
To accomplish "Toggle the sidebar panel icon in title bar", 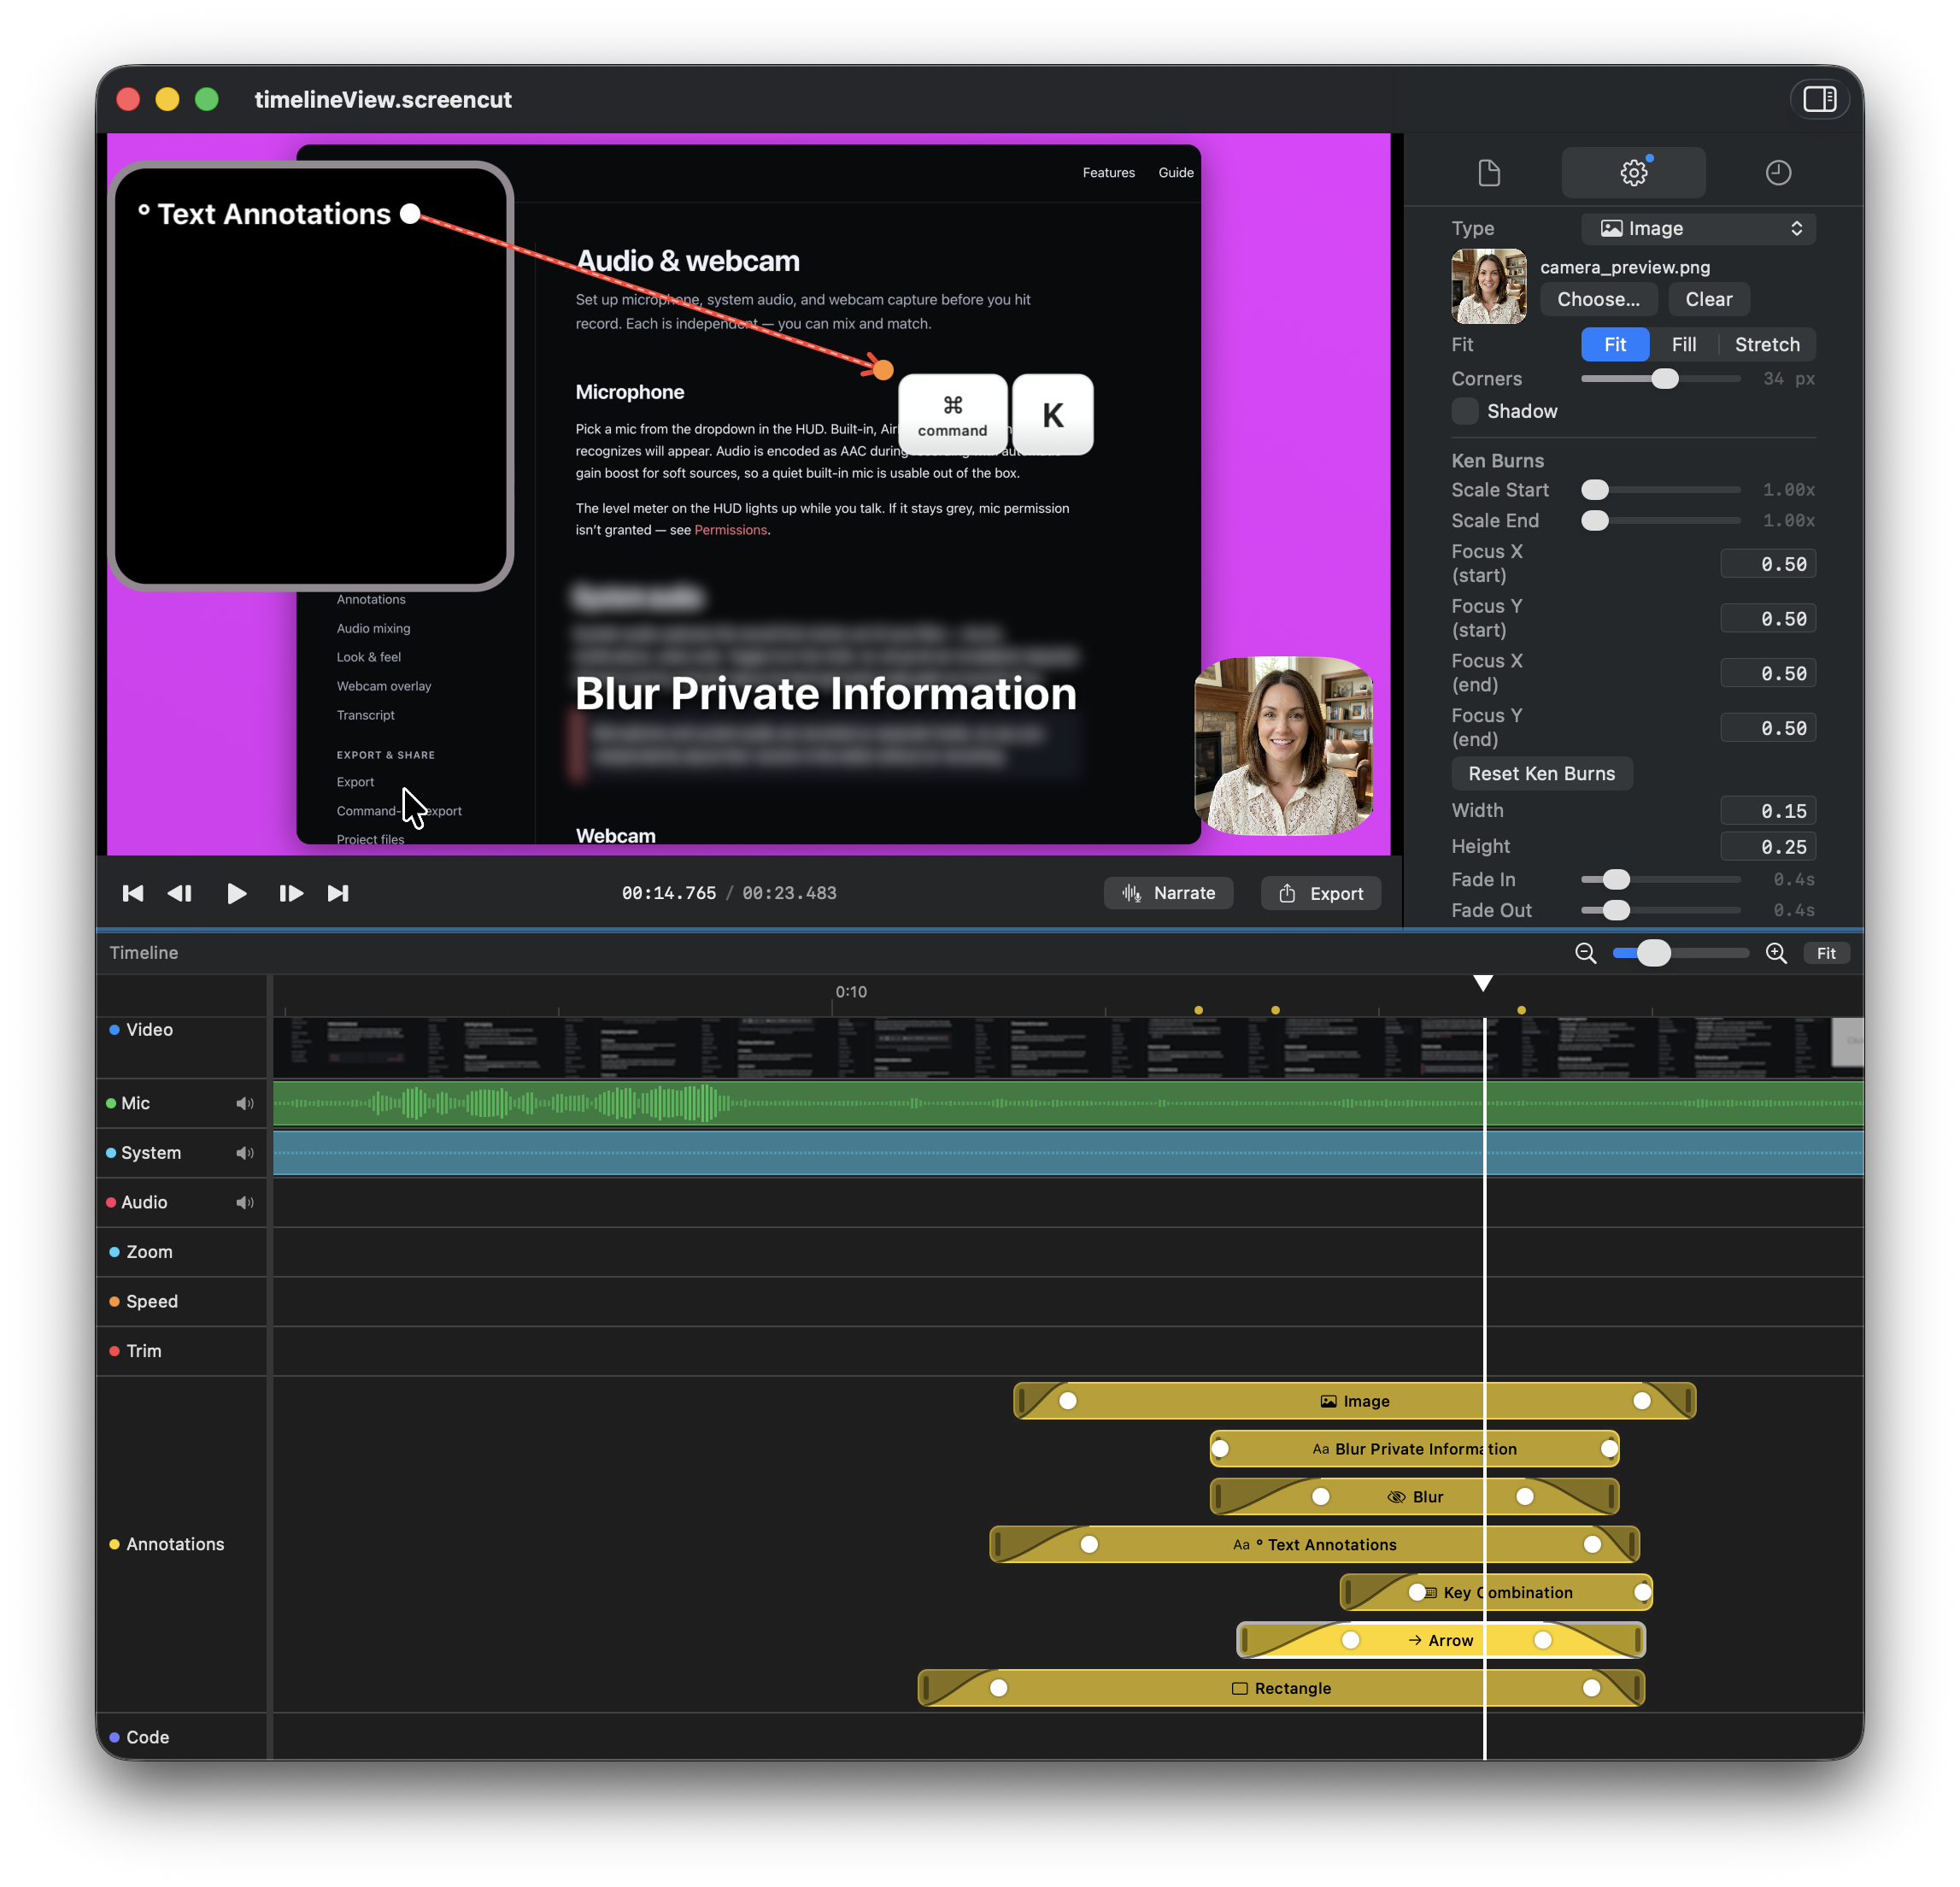I will [1819, 99].
